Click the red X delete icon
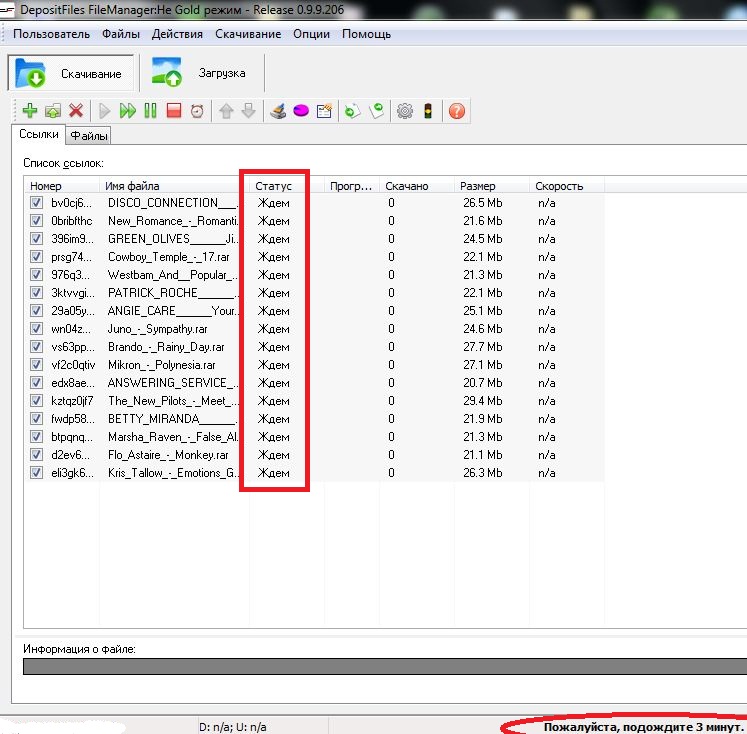This screenshot has height=734, width=747. (x=75, y=111)
